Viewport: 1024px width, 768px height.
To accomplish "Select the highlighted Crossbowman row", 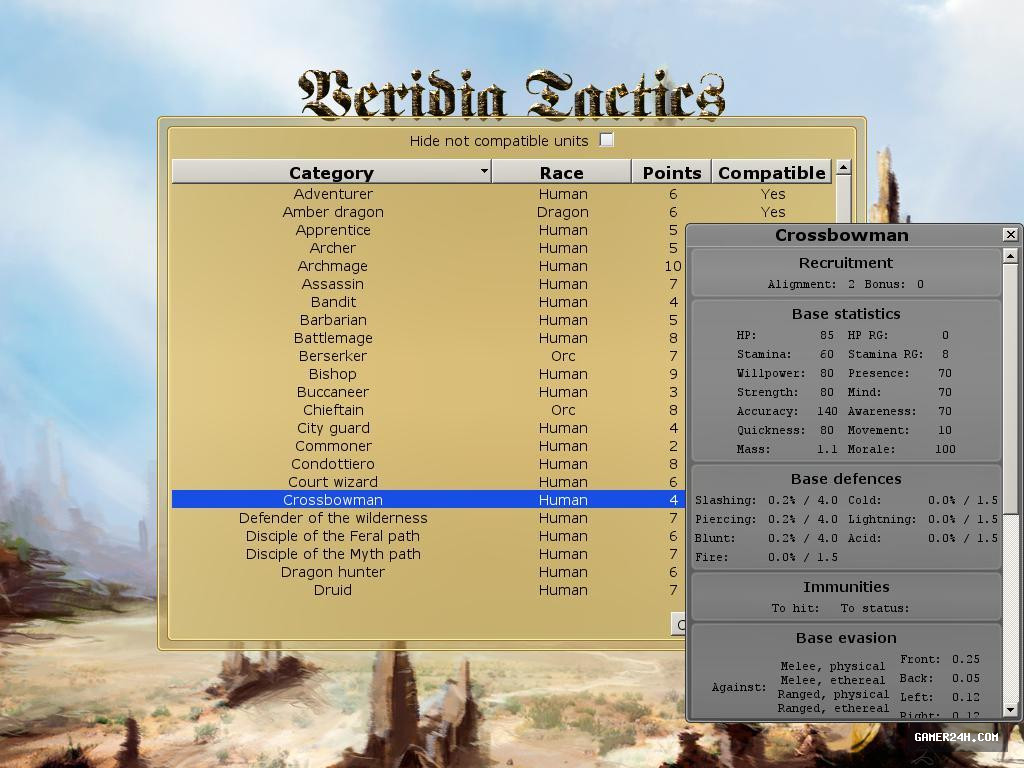I will (428, 500).
